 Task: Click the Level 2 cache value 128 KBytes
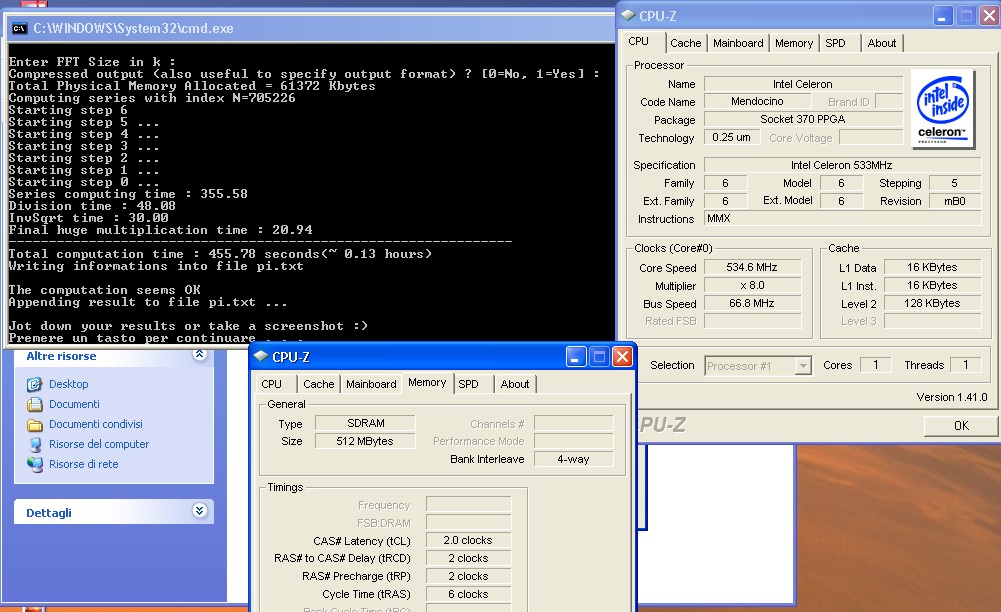pyautogui.click(x=932, y=303)
